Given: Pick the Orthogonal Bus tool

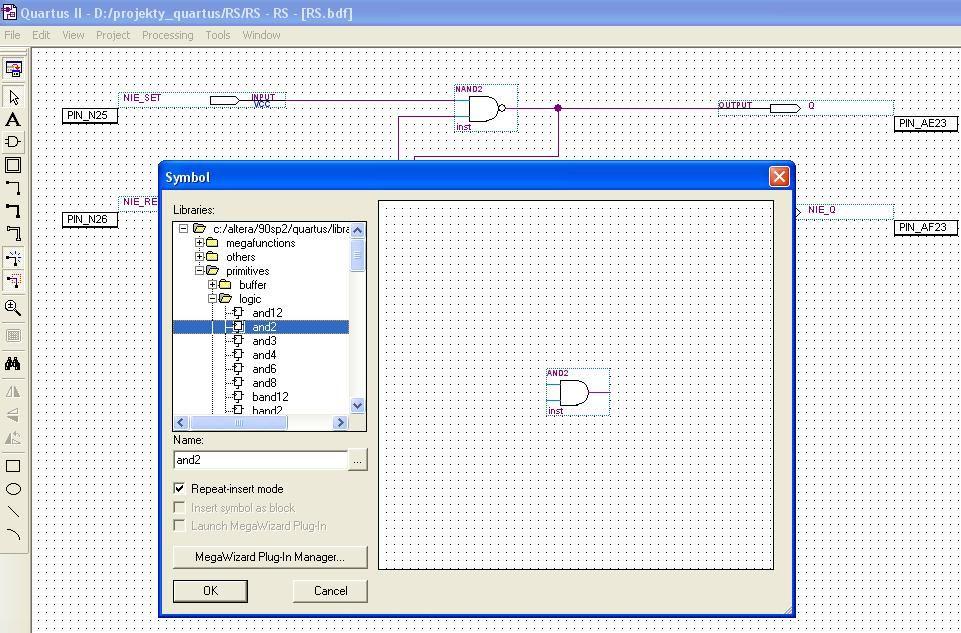Looking at the screenshot, I should click(x=13, y=210).
